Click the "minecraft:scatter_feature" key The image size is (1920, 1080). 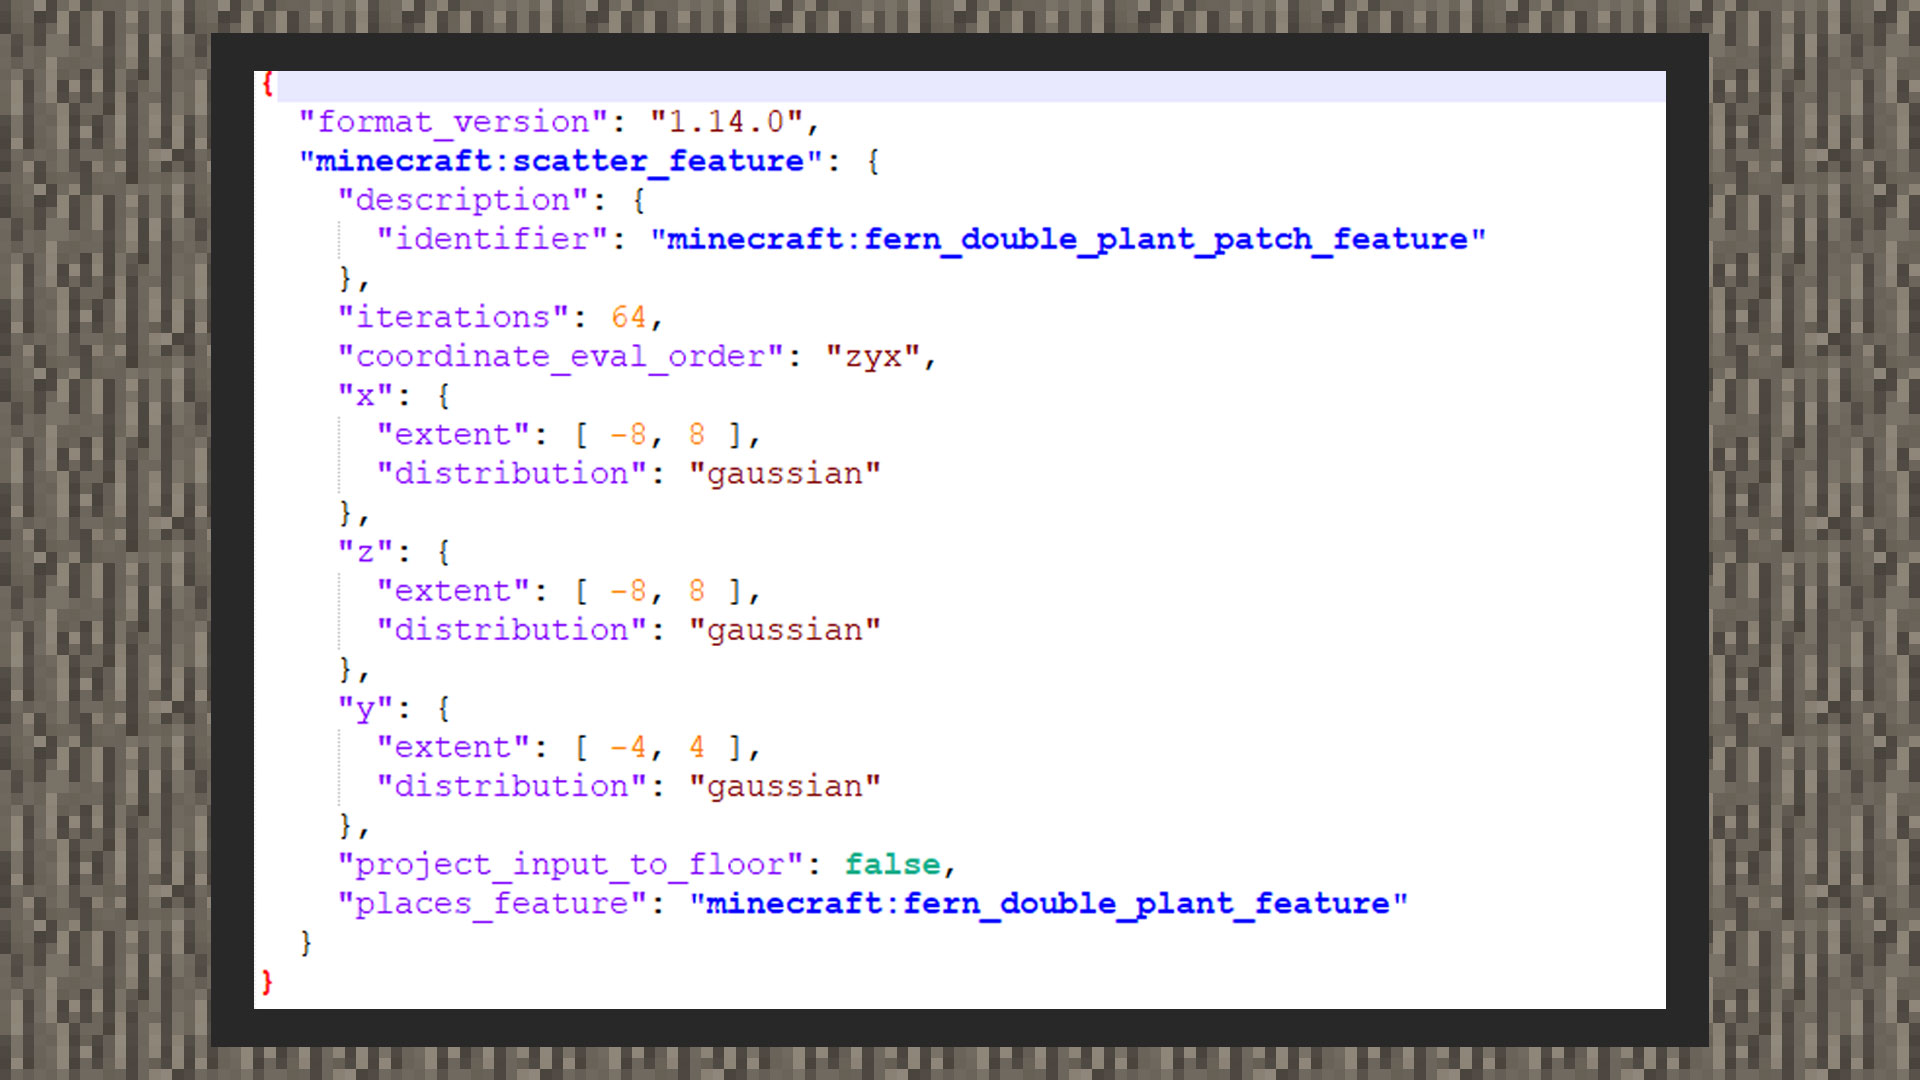(x=561, y=161)
